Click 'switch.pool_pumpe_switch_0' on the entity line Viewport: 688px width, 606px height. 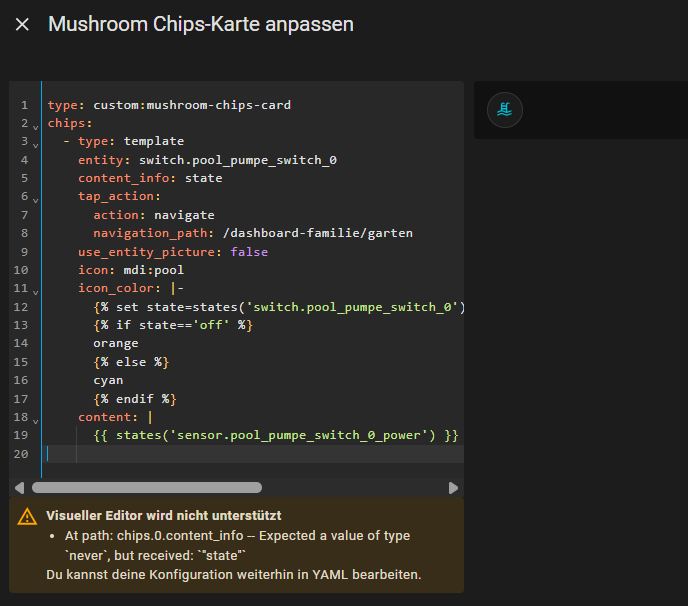coord(238,160)
